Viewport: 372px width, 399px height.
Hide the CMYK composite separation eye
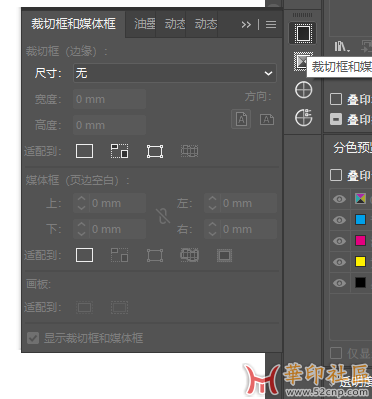339,199
